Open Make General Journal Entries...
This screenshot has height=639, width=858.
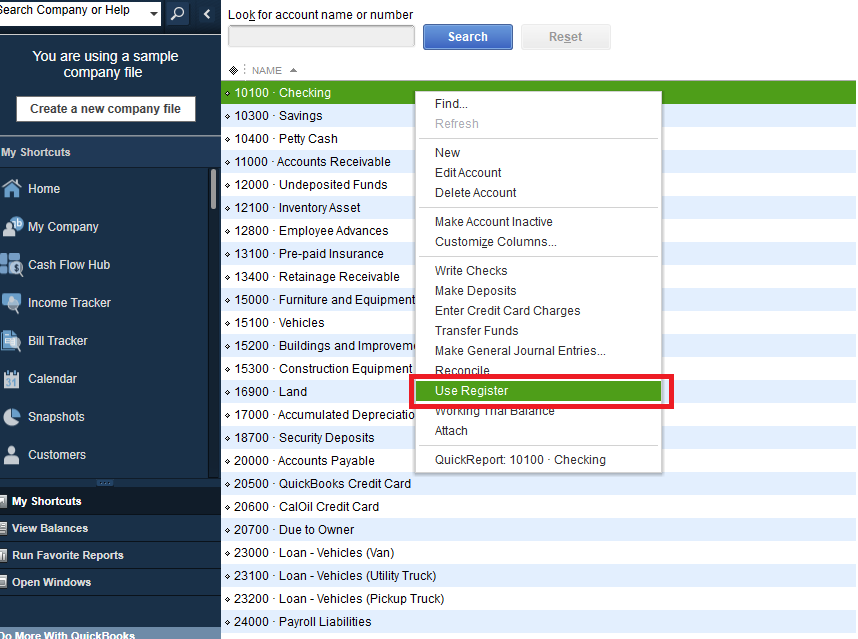click(538, 351)
